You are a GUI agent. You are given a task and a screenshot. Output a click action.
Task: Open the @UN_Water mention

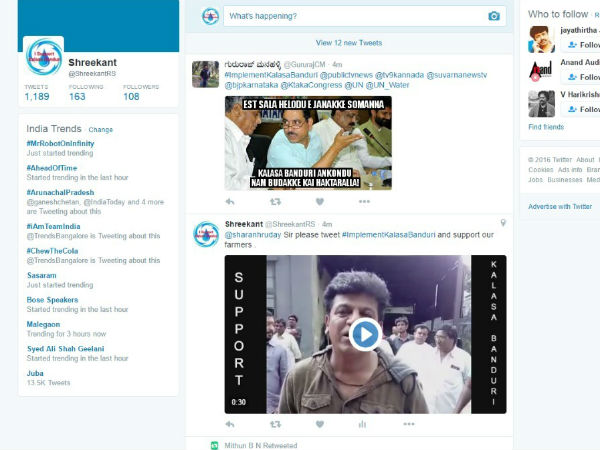coord(387,85)
